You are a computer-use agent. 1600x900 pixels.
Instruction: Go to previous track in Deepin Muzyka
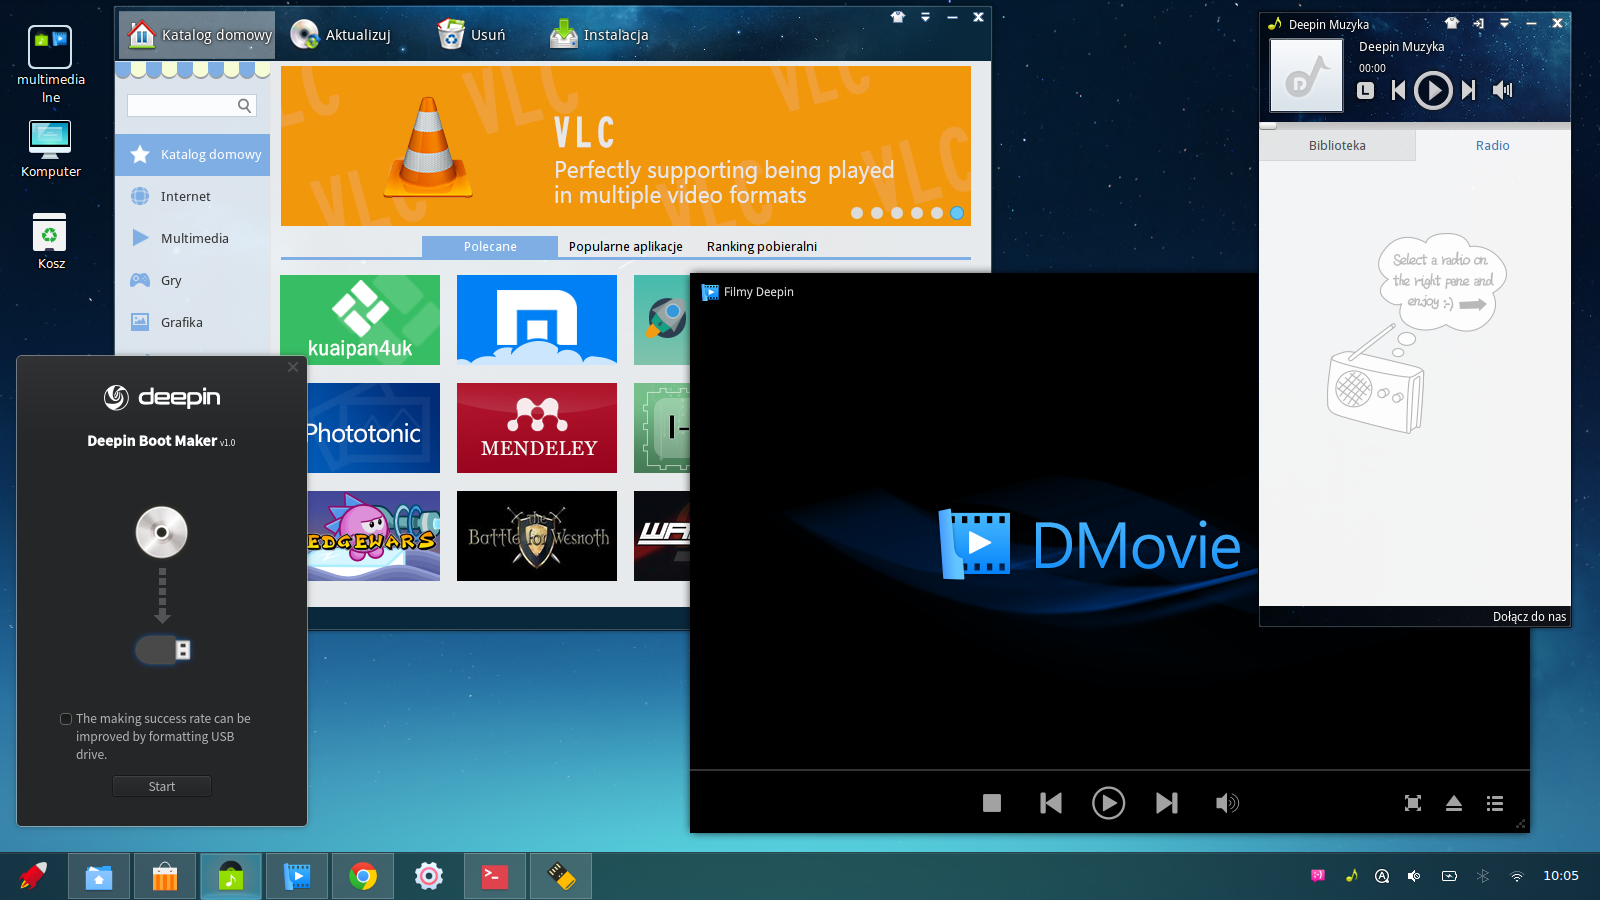pos(1399,90)
